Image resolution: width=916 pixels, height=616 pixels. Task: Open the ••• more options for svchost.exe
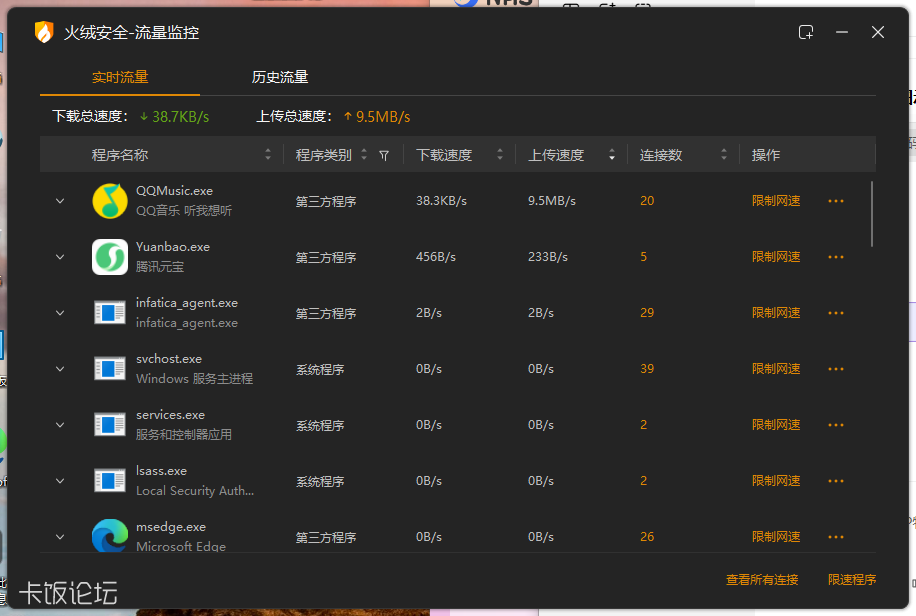pos(836,368)
